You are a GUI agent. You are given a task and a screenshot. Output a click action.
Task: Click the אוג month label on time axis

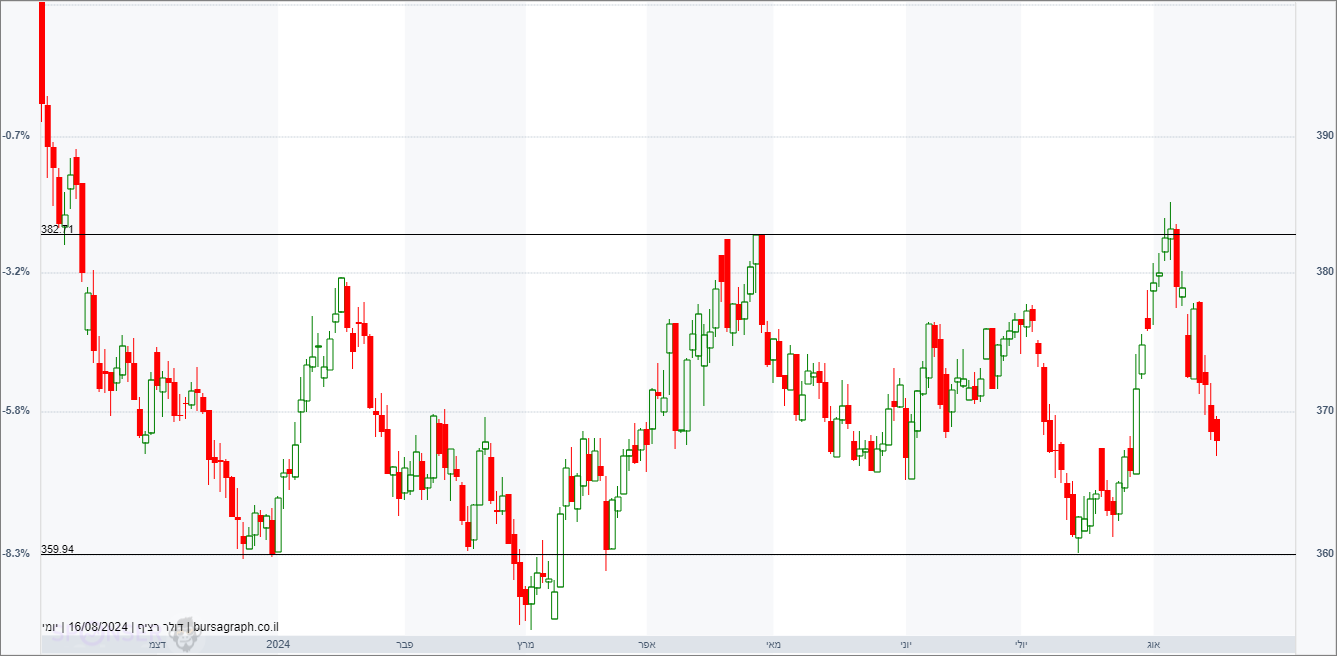tap(1153, 644)
